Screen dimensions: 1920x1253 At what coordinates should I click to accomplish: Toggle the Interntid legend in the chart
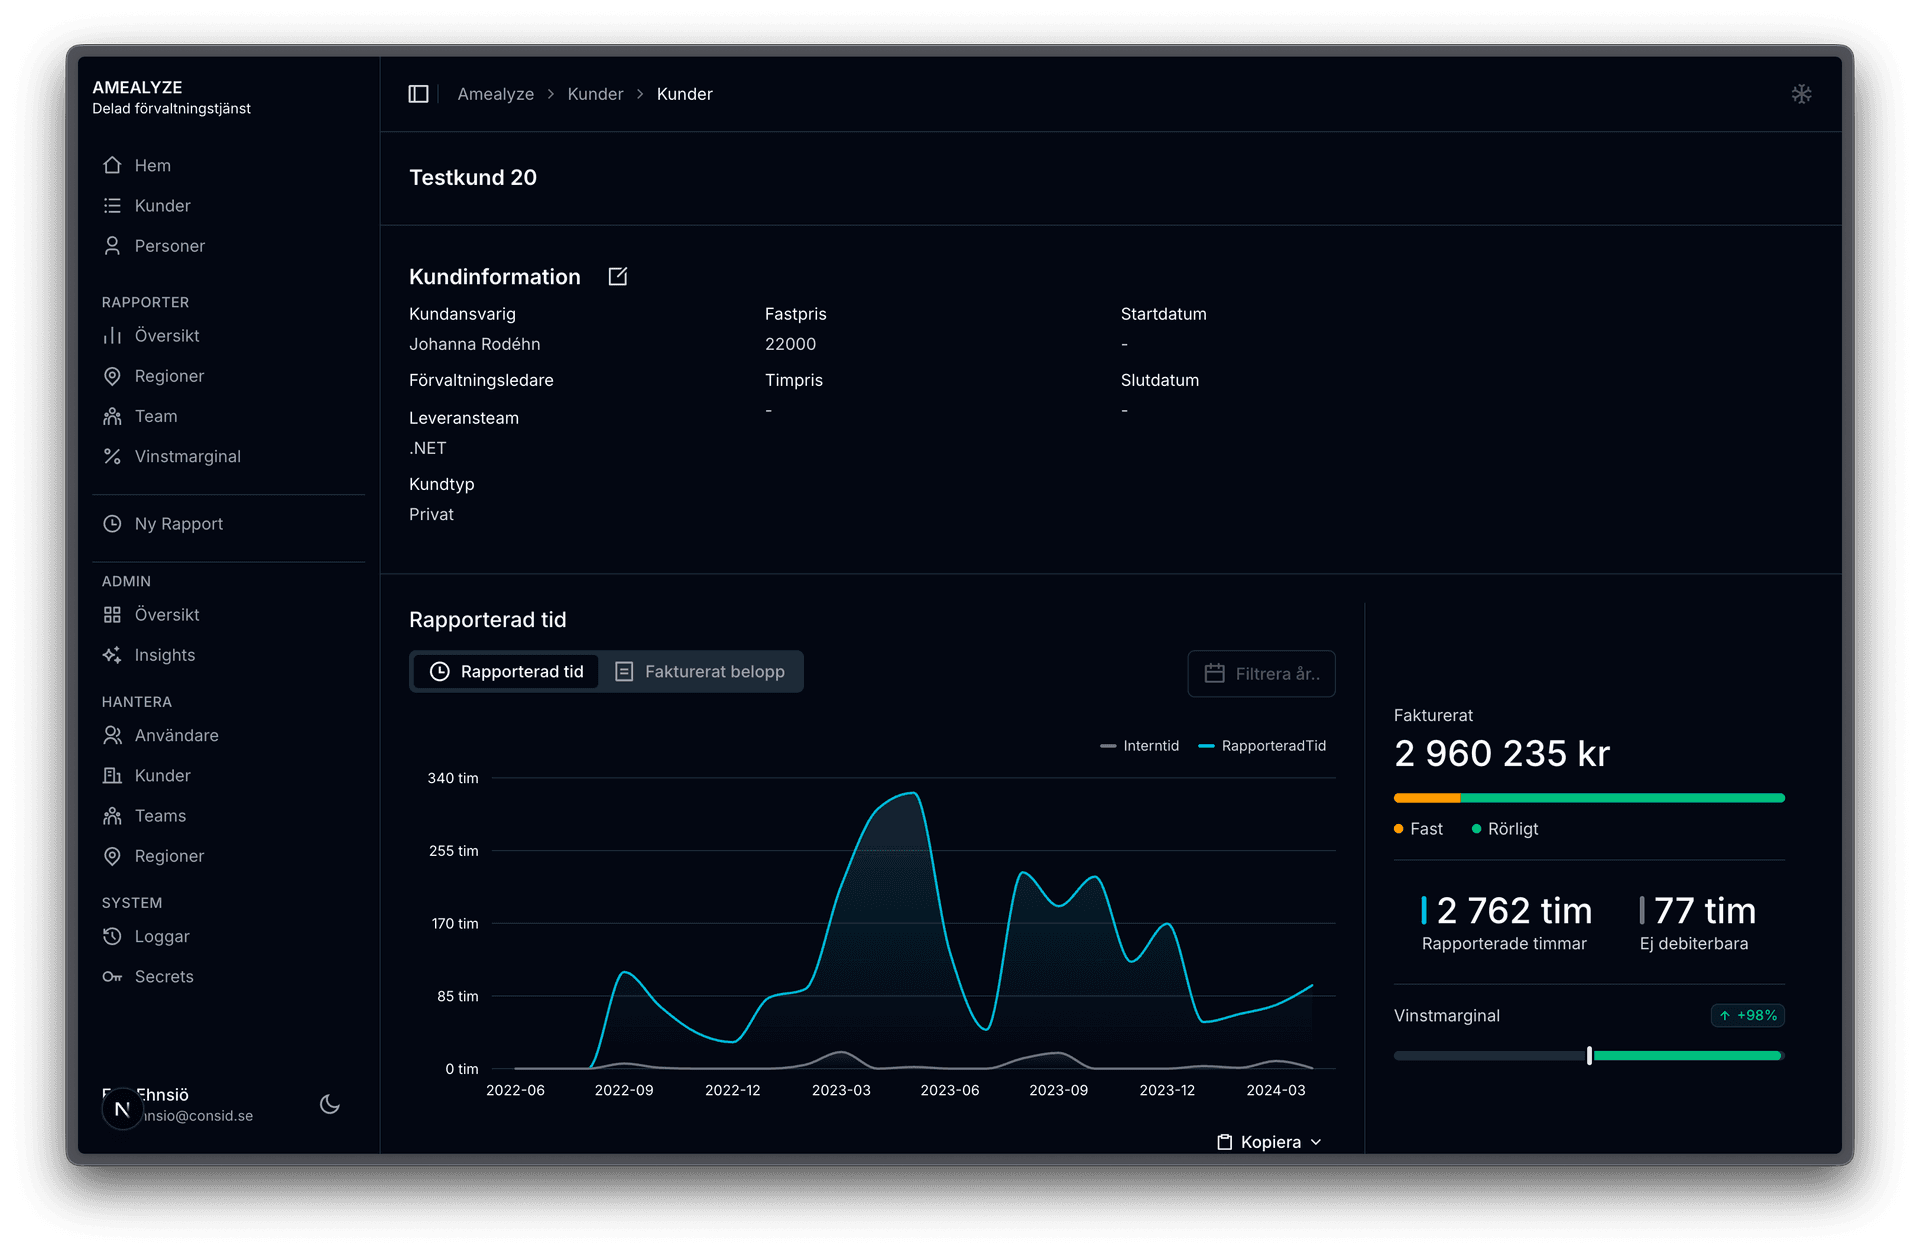(1139, 745)
